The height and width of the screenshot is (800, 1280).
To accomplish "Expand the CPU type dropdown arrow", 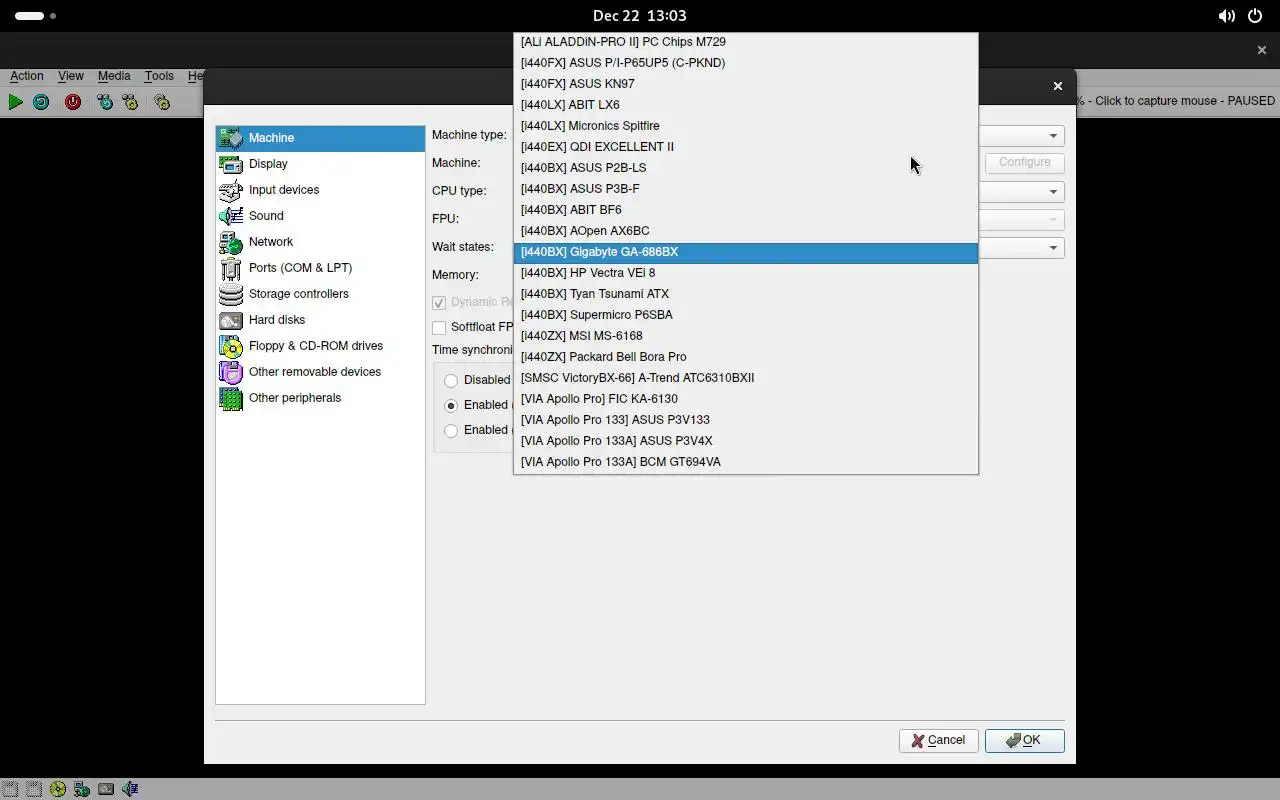I will (1053, 192).
